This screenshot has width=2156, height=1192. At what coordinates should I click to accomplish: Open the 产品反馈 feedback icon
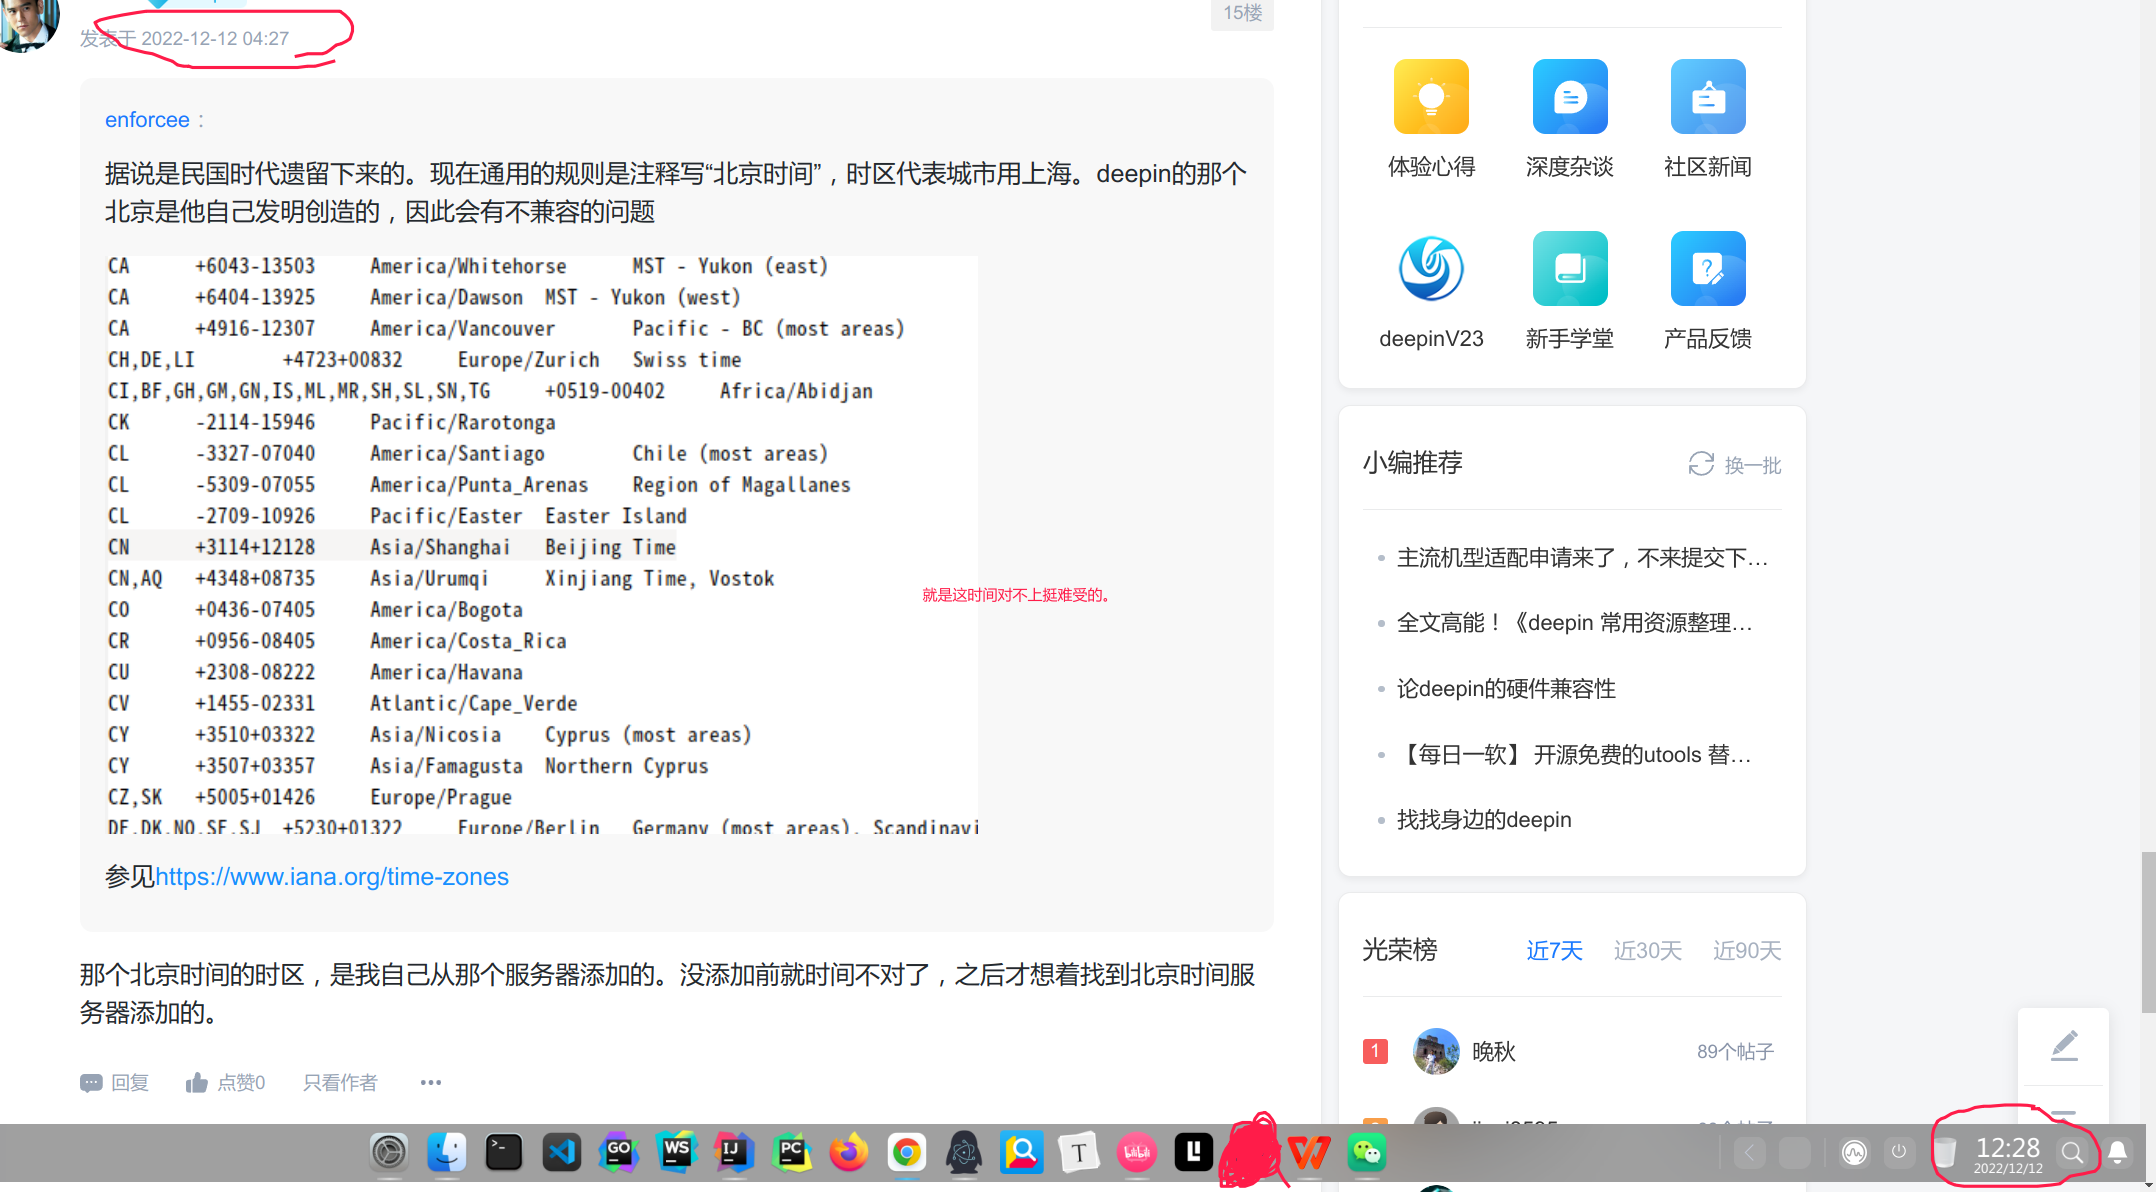point(1707,269)
